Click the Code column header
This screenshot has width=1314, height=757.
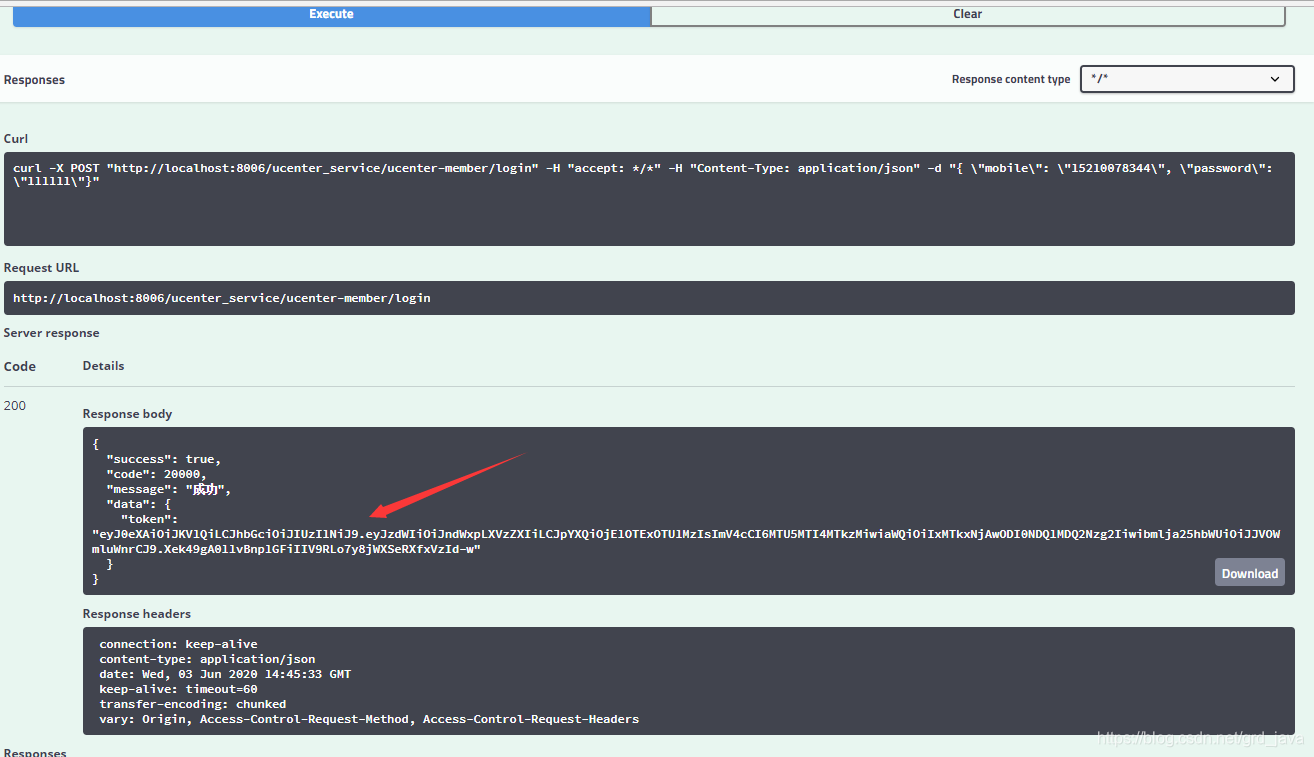[20, 367]
